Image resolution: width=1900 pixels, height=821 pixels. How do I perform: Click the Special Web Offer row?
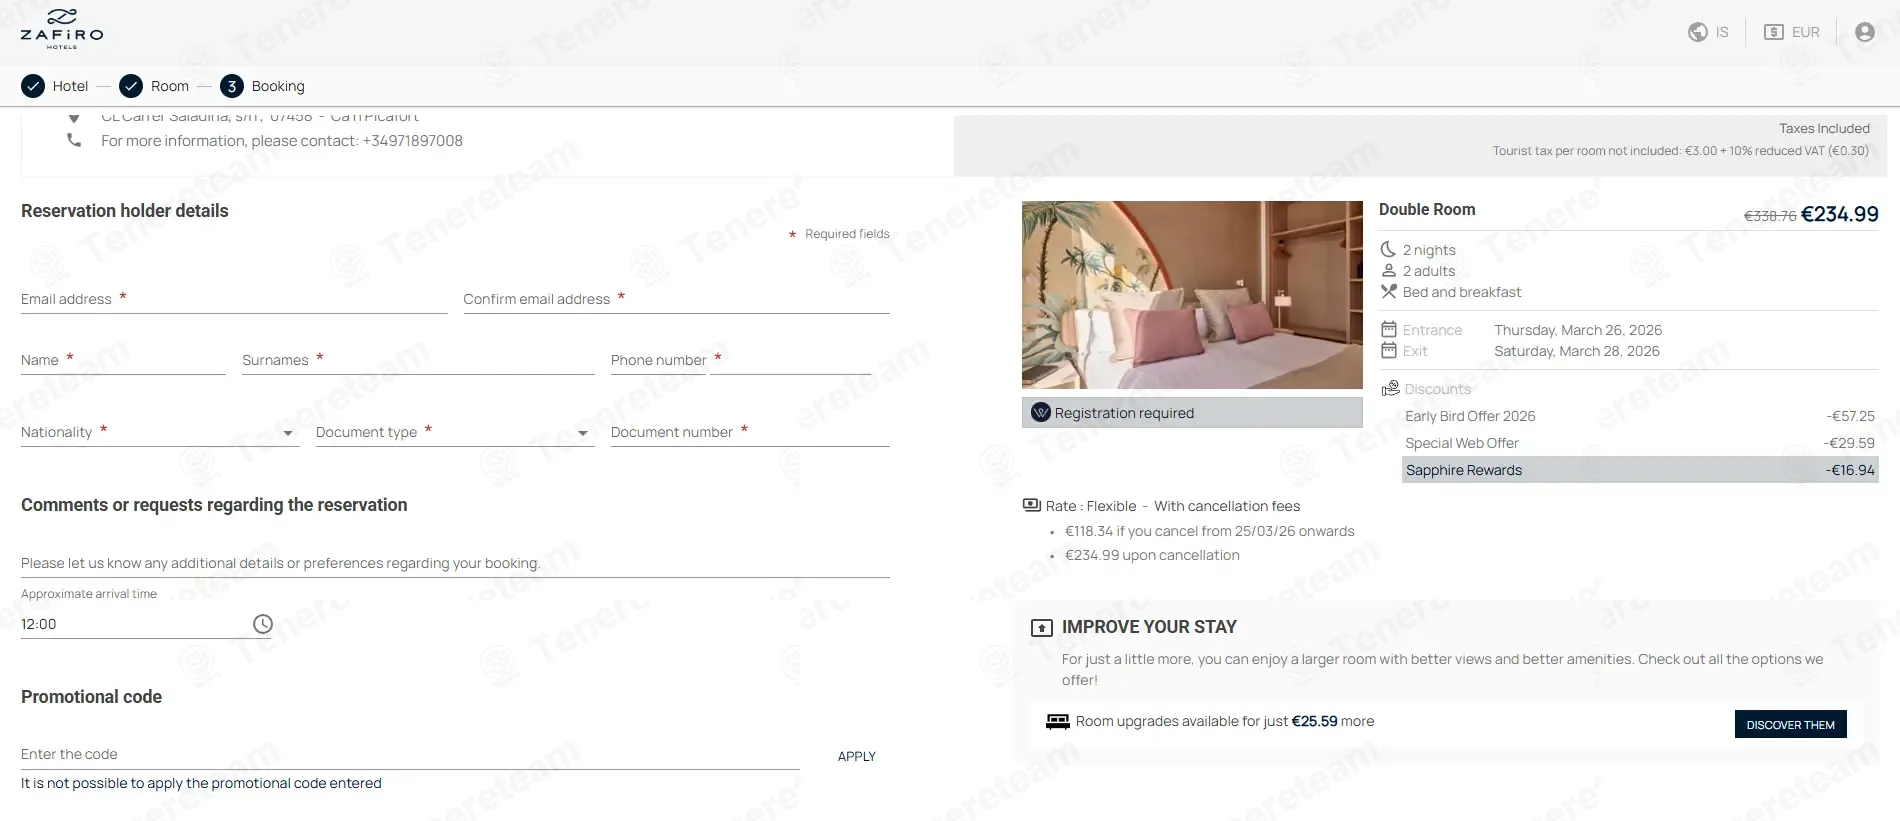pos(1640,443)
